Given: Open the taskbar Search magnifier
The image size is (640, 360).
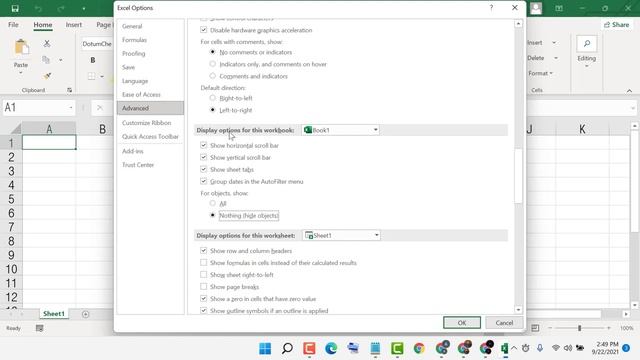Looking at the screenshot, I should 287,348.
